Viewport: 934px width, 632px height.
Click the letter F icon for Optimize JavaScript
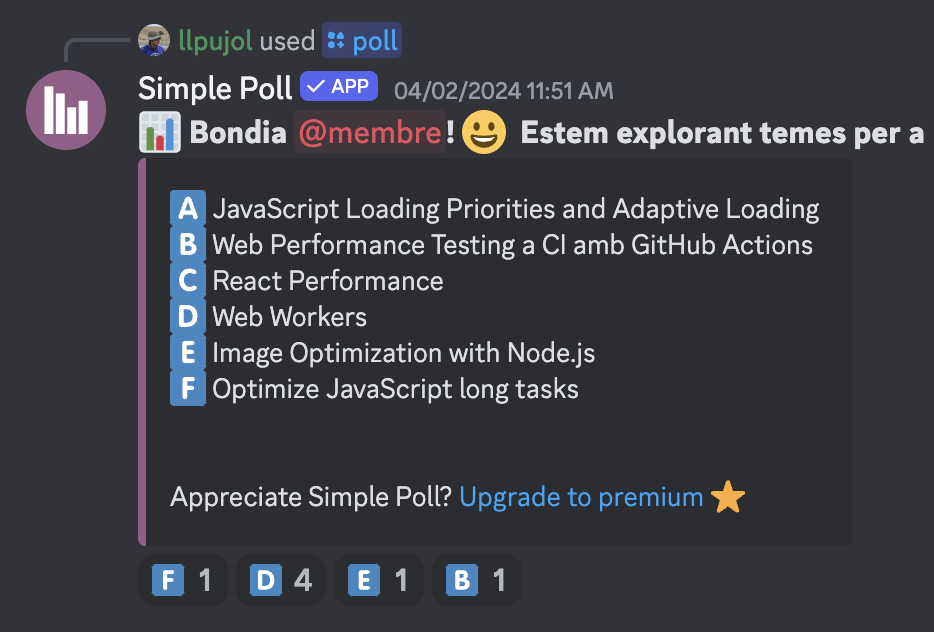(x=188, y=389)
